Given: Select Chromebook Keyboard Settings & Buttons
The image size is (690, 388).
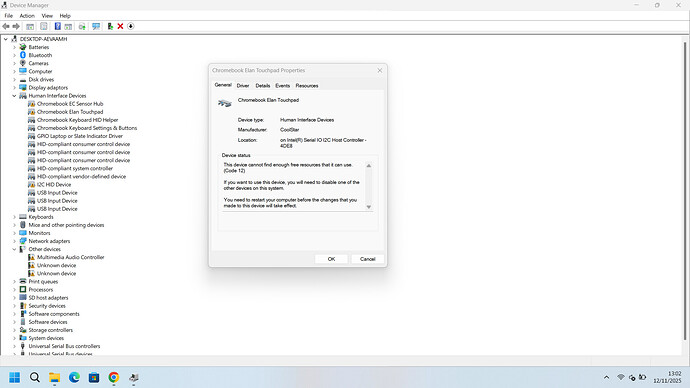Looking at the screenshot, I should click(x=87, y=128).
